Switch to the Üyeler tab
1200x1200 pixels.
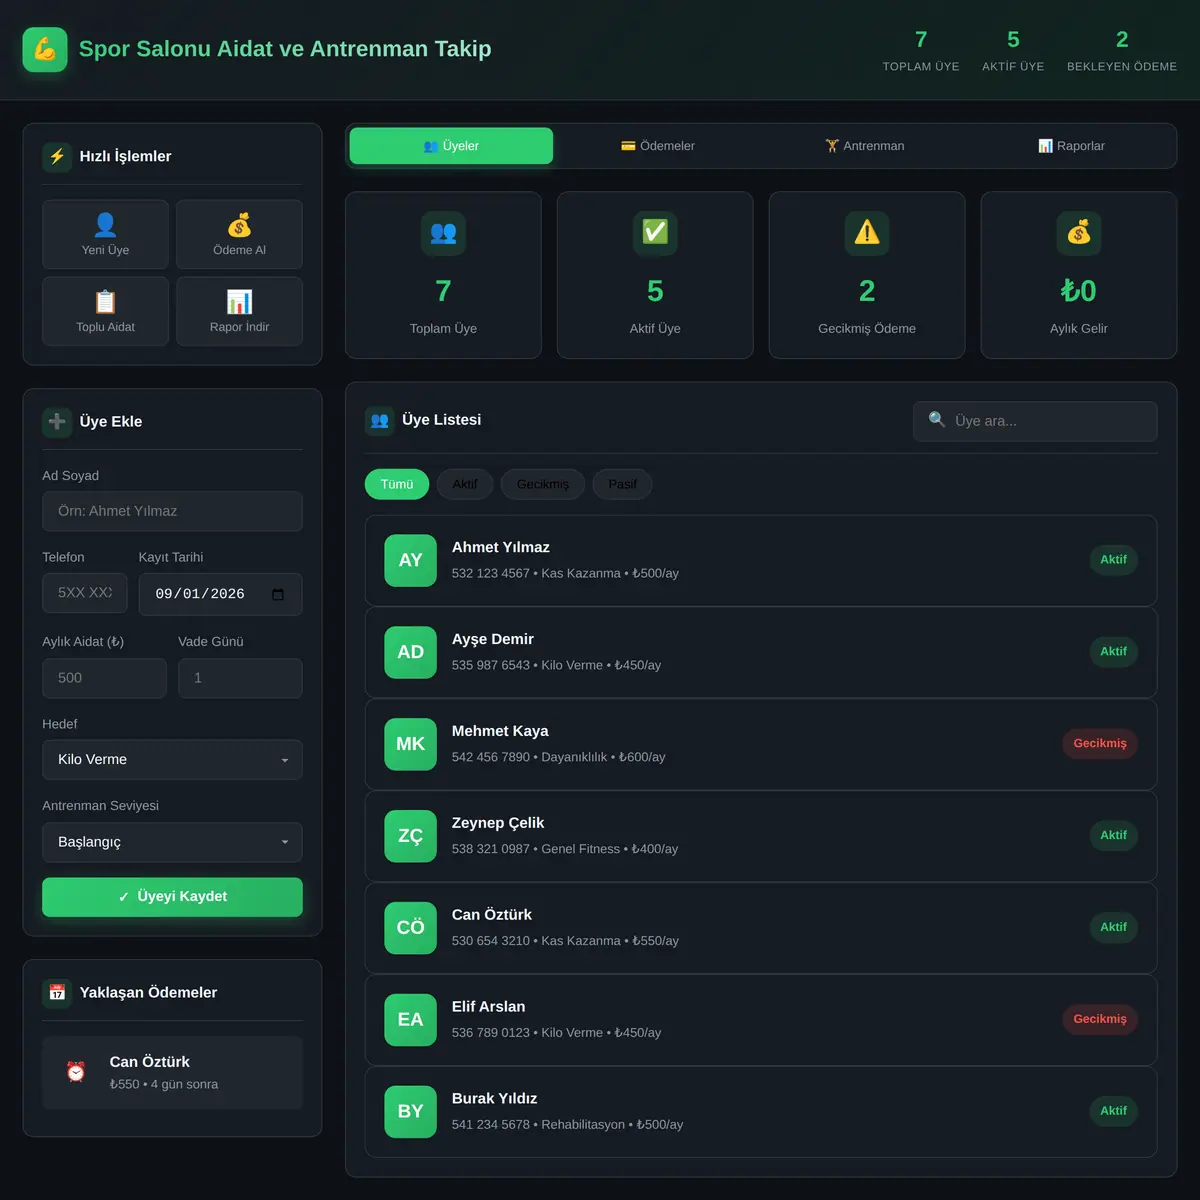click(x=451, y=146)
